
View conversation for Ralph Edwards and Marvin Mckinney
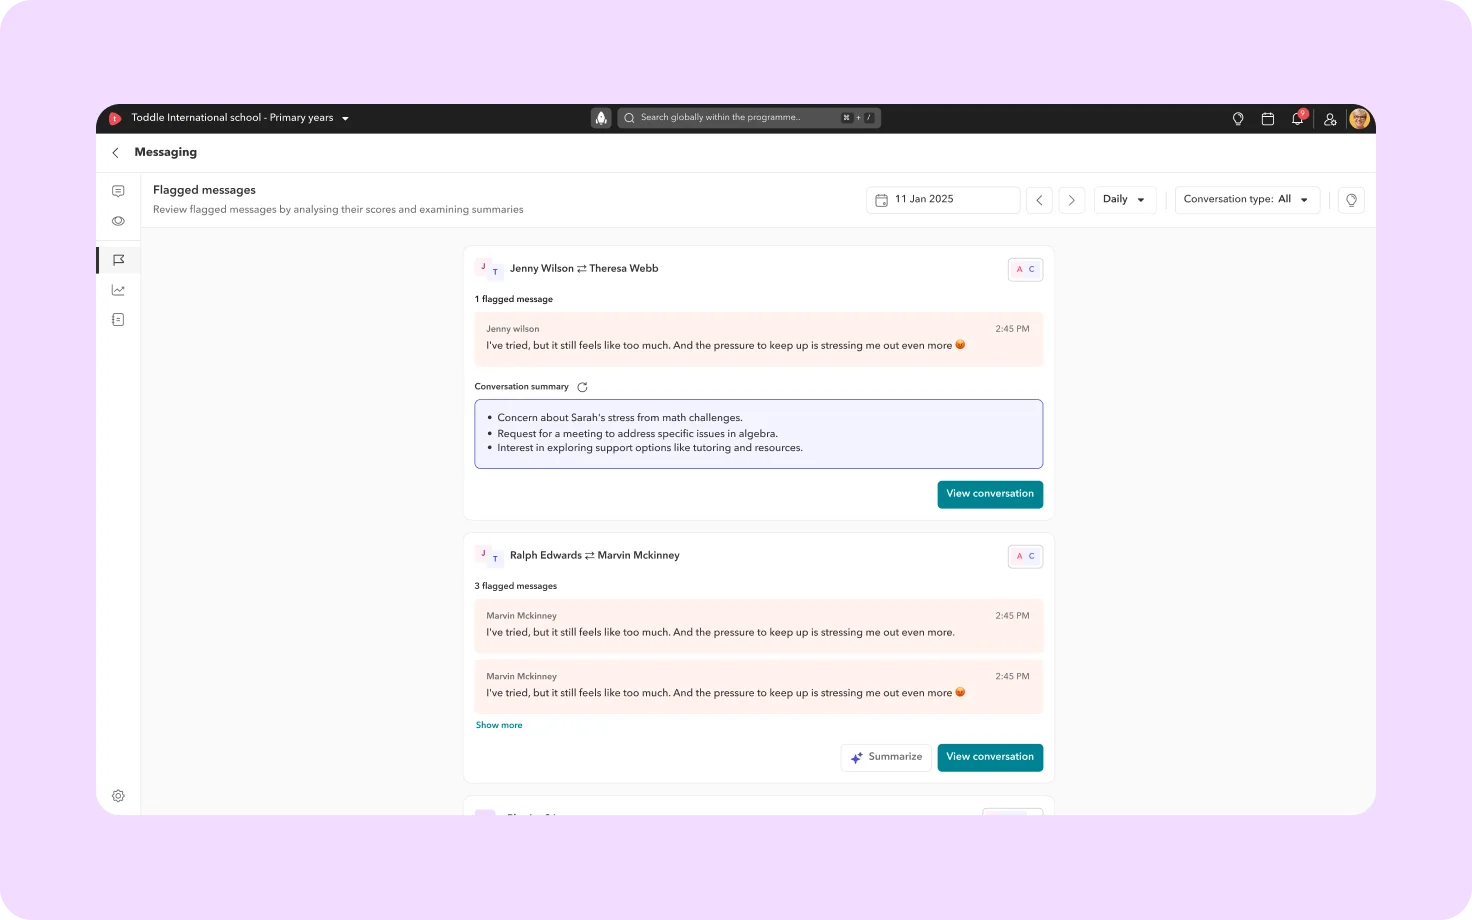990,757
